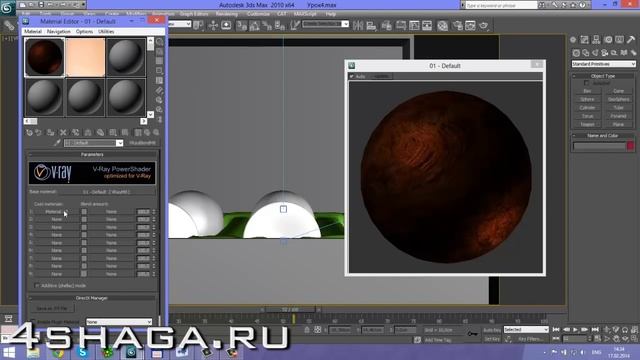This screenshot has height=360, width=640.
Task: Toggle the checkbox for coat material row 3
Action: pyautogui.click(x=84, y=227)
